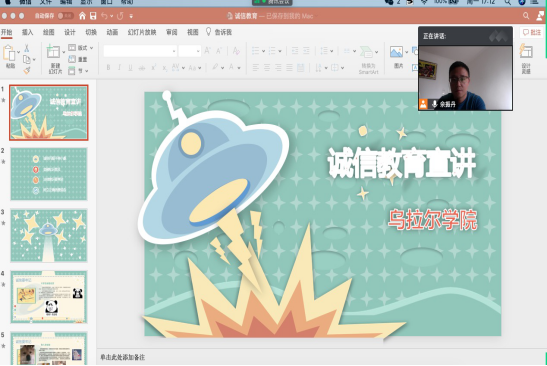Open the Slide Show ribbon tab
The height and width of the screenshot is (366, 547).
coord(142,32)
